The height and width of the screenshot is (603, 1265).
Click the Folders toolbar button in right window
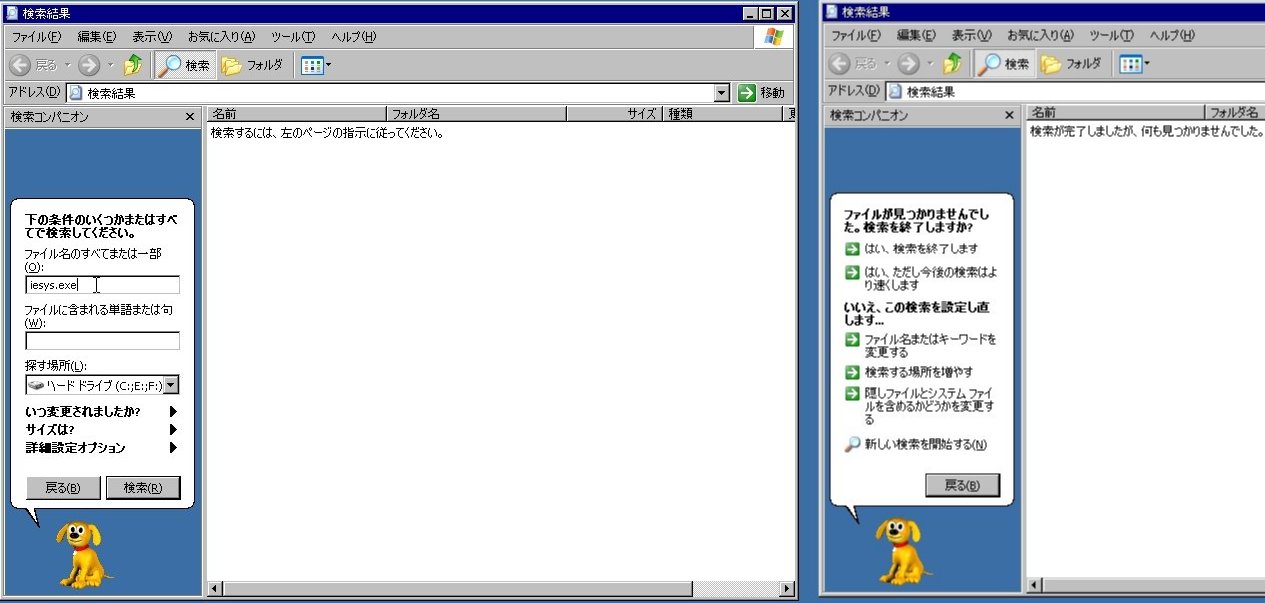click(x=1072, y=64)
